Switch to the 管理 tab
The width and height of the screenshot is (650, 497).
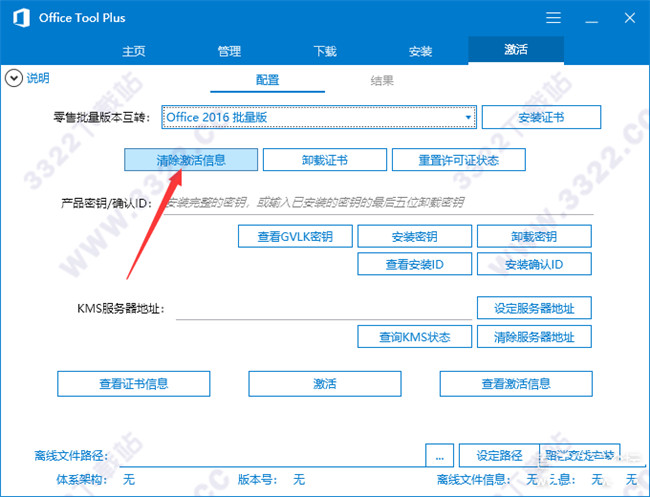pyautogui.click(x=229, y=51)
